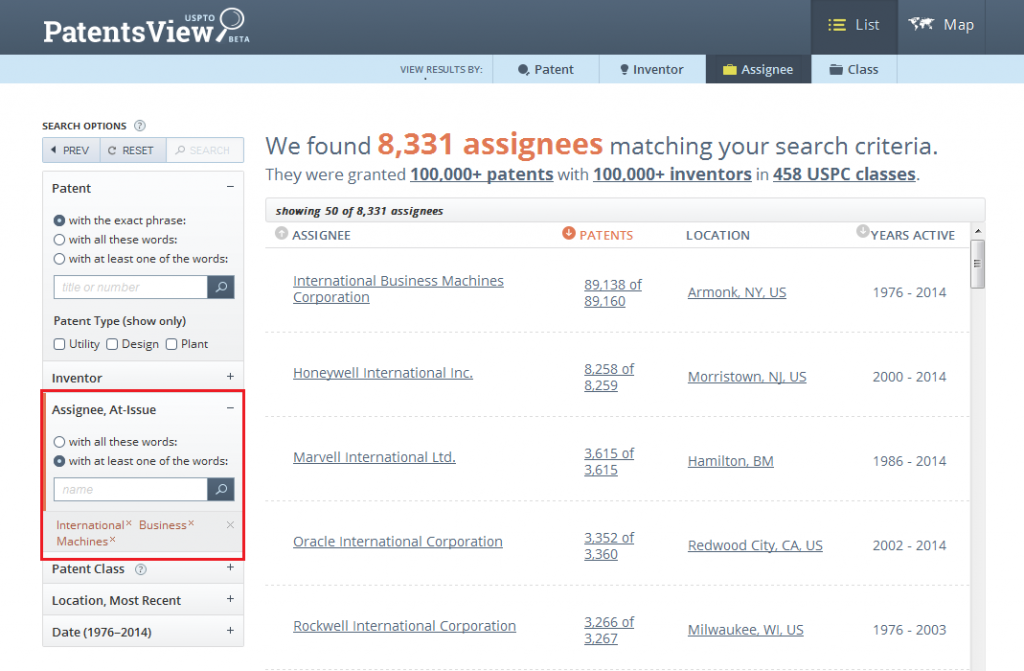The width and height of the screenshot is (1024, 671).
Task: Select Assignee 'with all these words' radio
Action: (59, 442)
